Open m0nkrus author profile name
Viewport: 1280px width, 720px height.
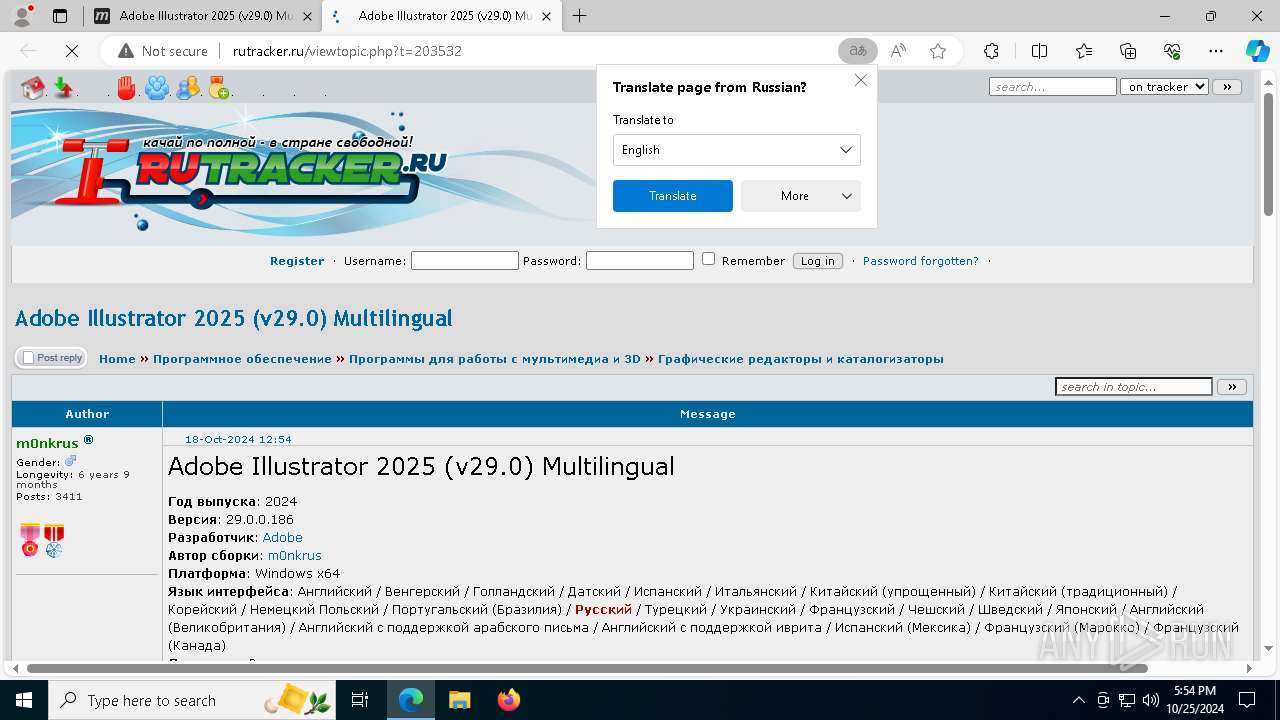tap(47, 443)
